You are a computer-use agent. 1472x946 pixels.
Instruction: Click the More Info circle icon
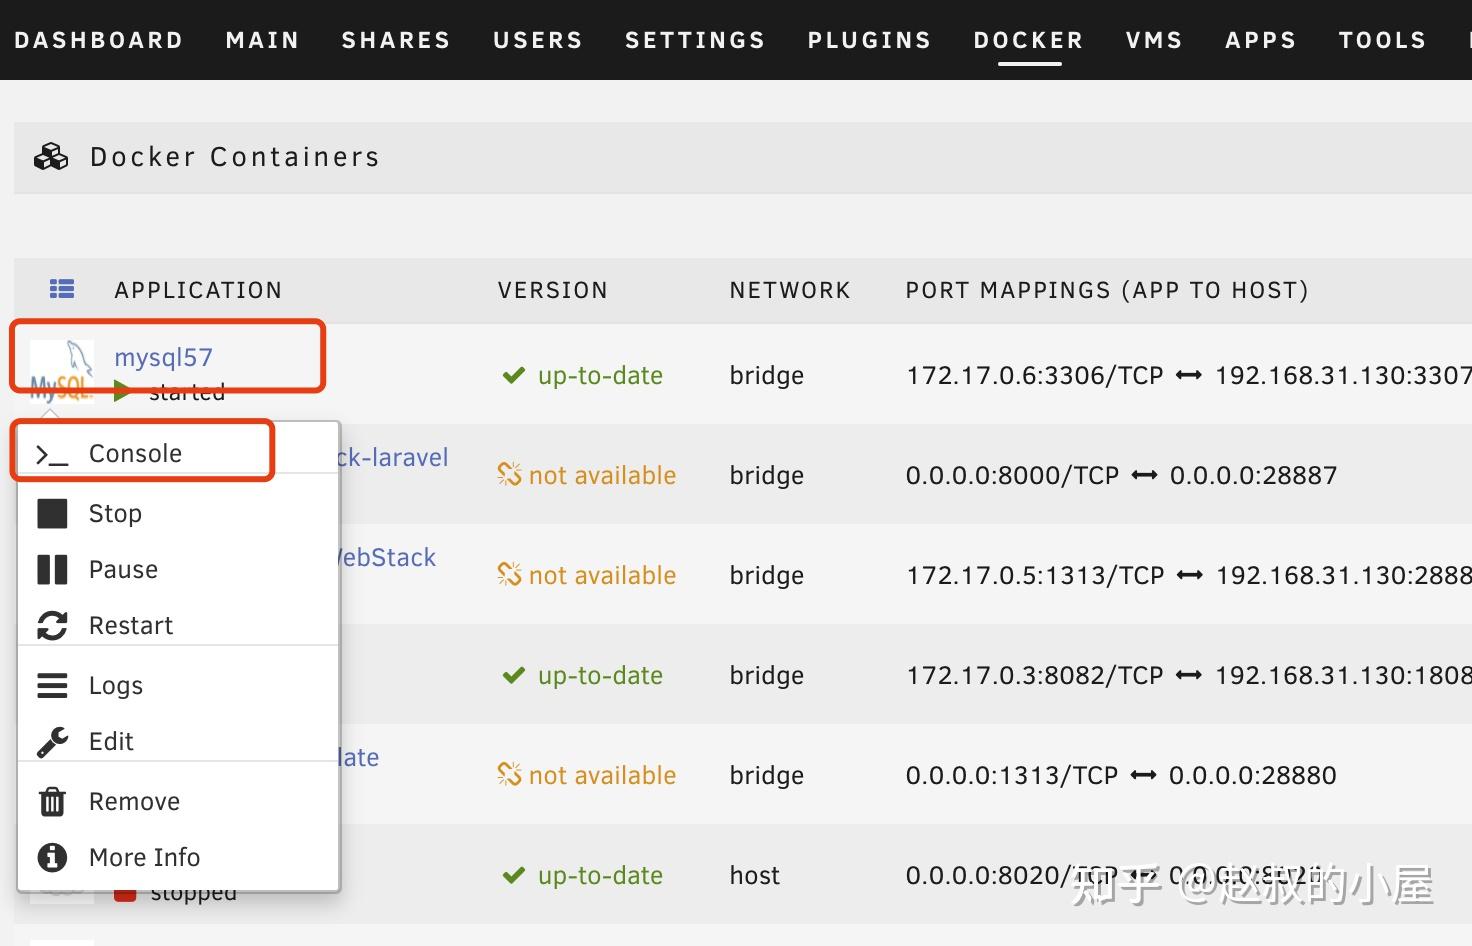(x=52, y=857)
